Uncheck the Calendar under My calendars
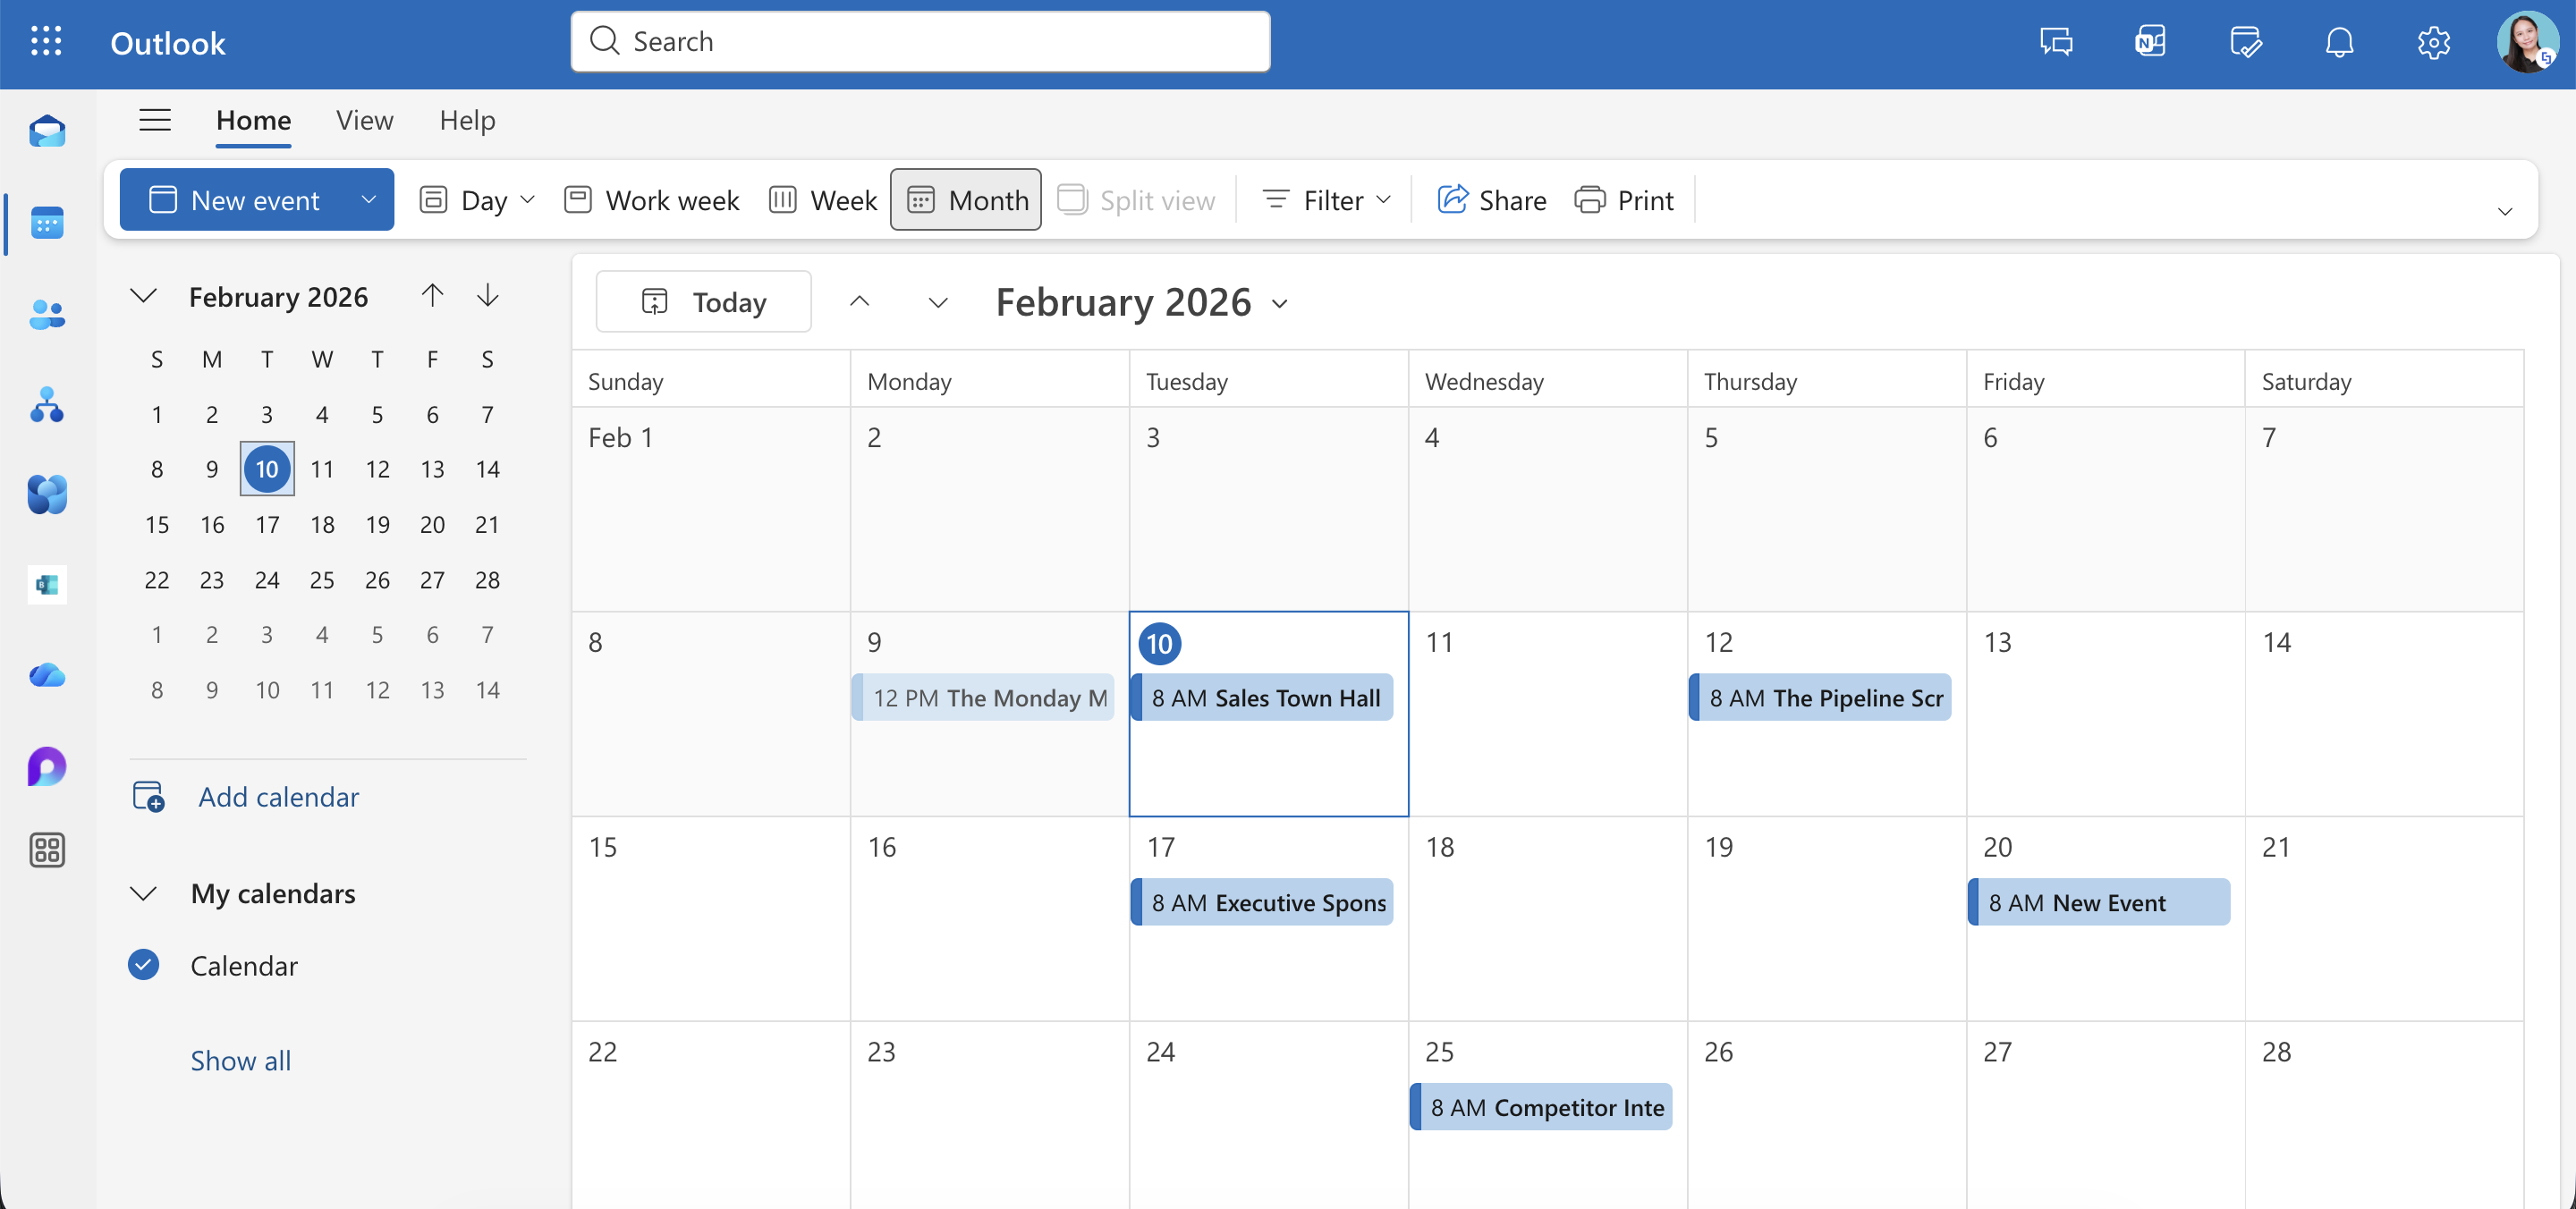The width and height of the screenshot is (2576, 1209). pyautogui.click(x=143, y=964)
